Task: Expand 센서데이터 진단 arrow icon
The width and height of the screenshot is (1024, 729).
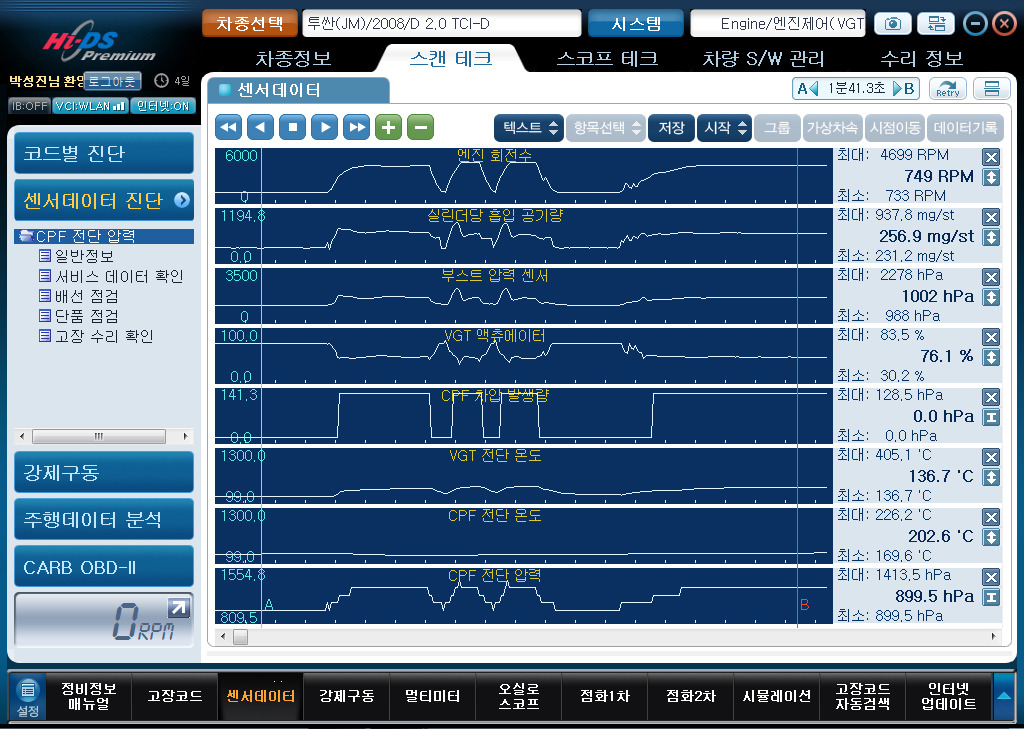Action: click(x=182, y=200)
